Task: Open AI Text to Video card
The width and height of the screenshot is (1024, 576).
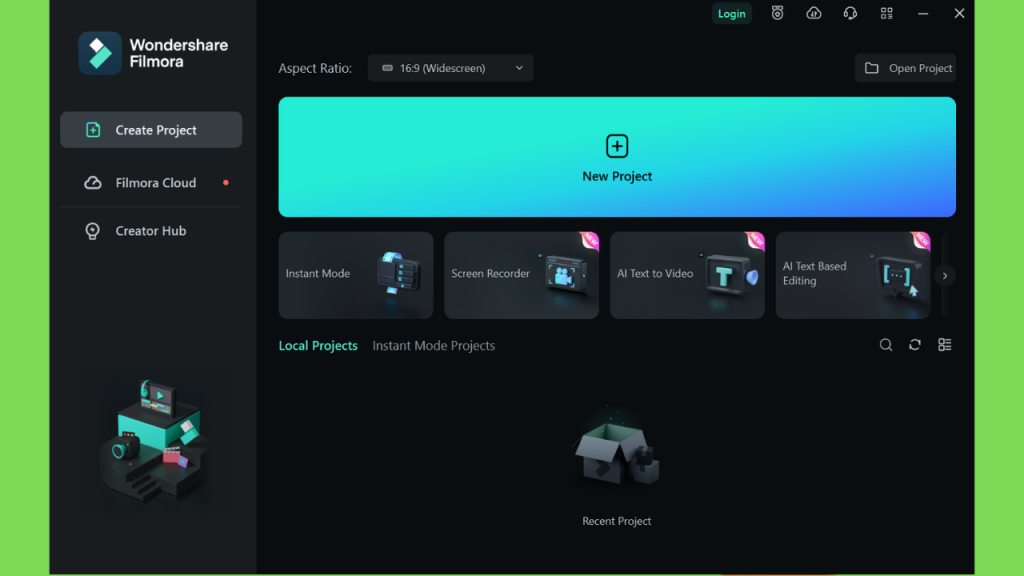Action: pos(687,275)
